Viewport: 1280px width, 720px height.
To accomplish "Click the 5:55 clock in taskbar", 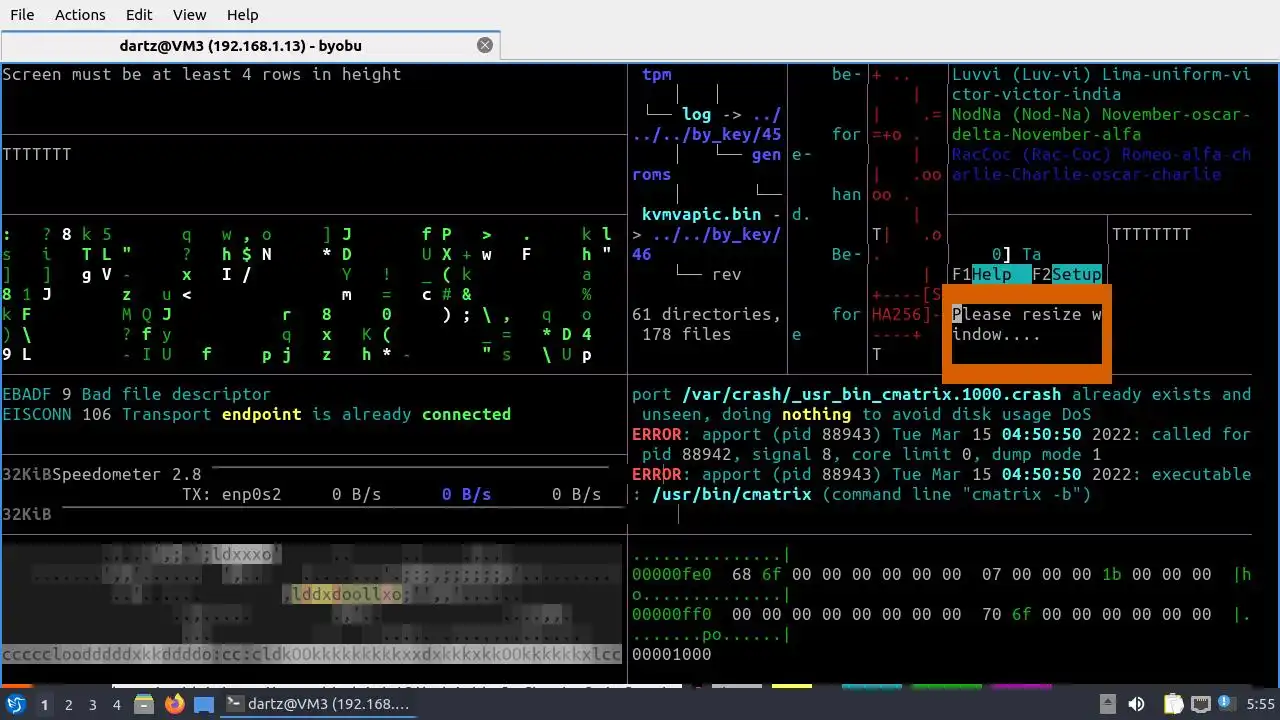I will (1260, 704).
